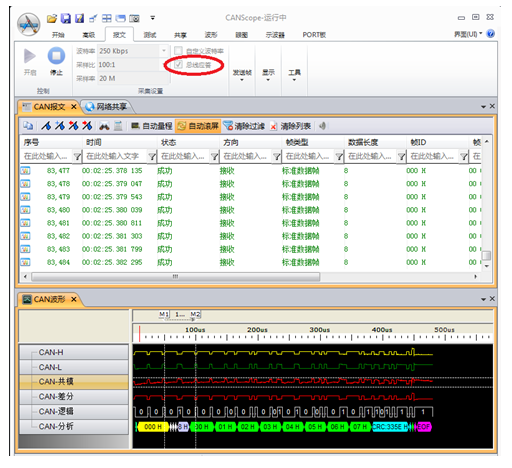
Task: Click the blue help question mark icon
Action: coord(490,34)
